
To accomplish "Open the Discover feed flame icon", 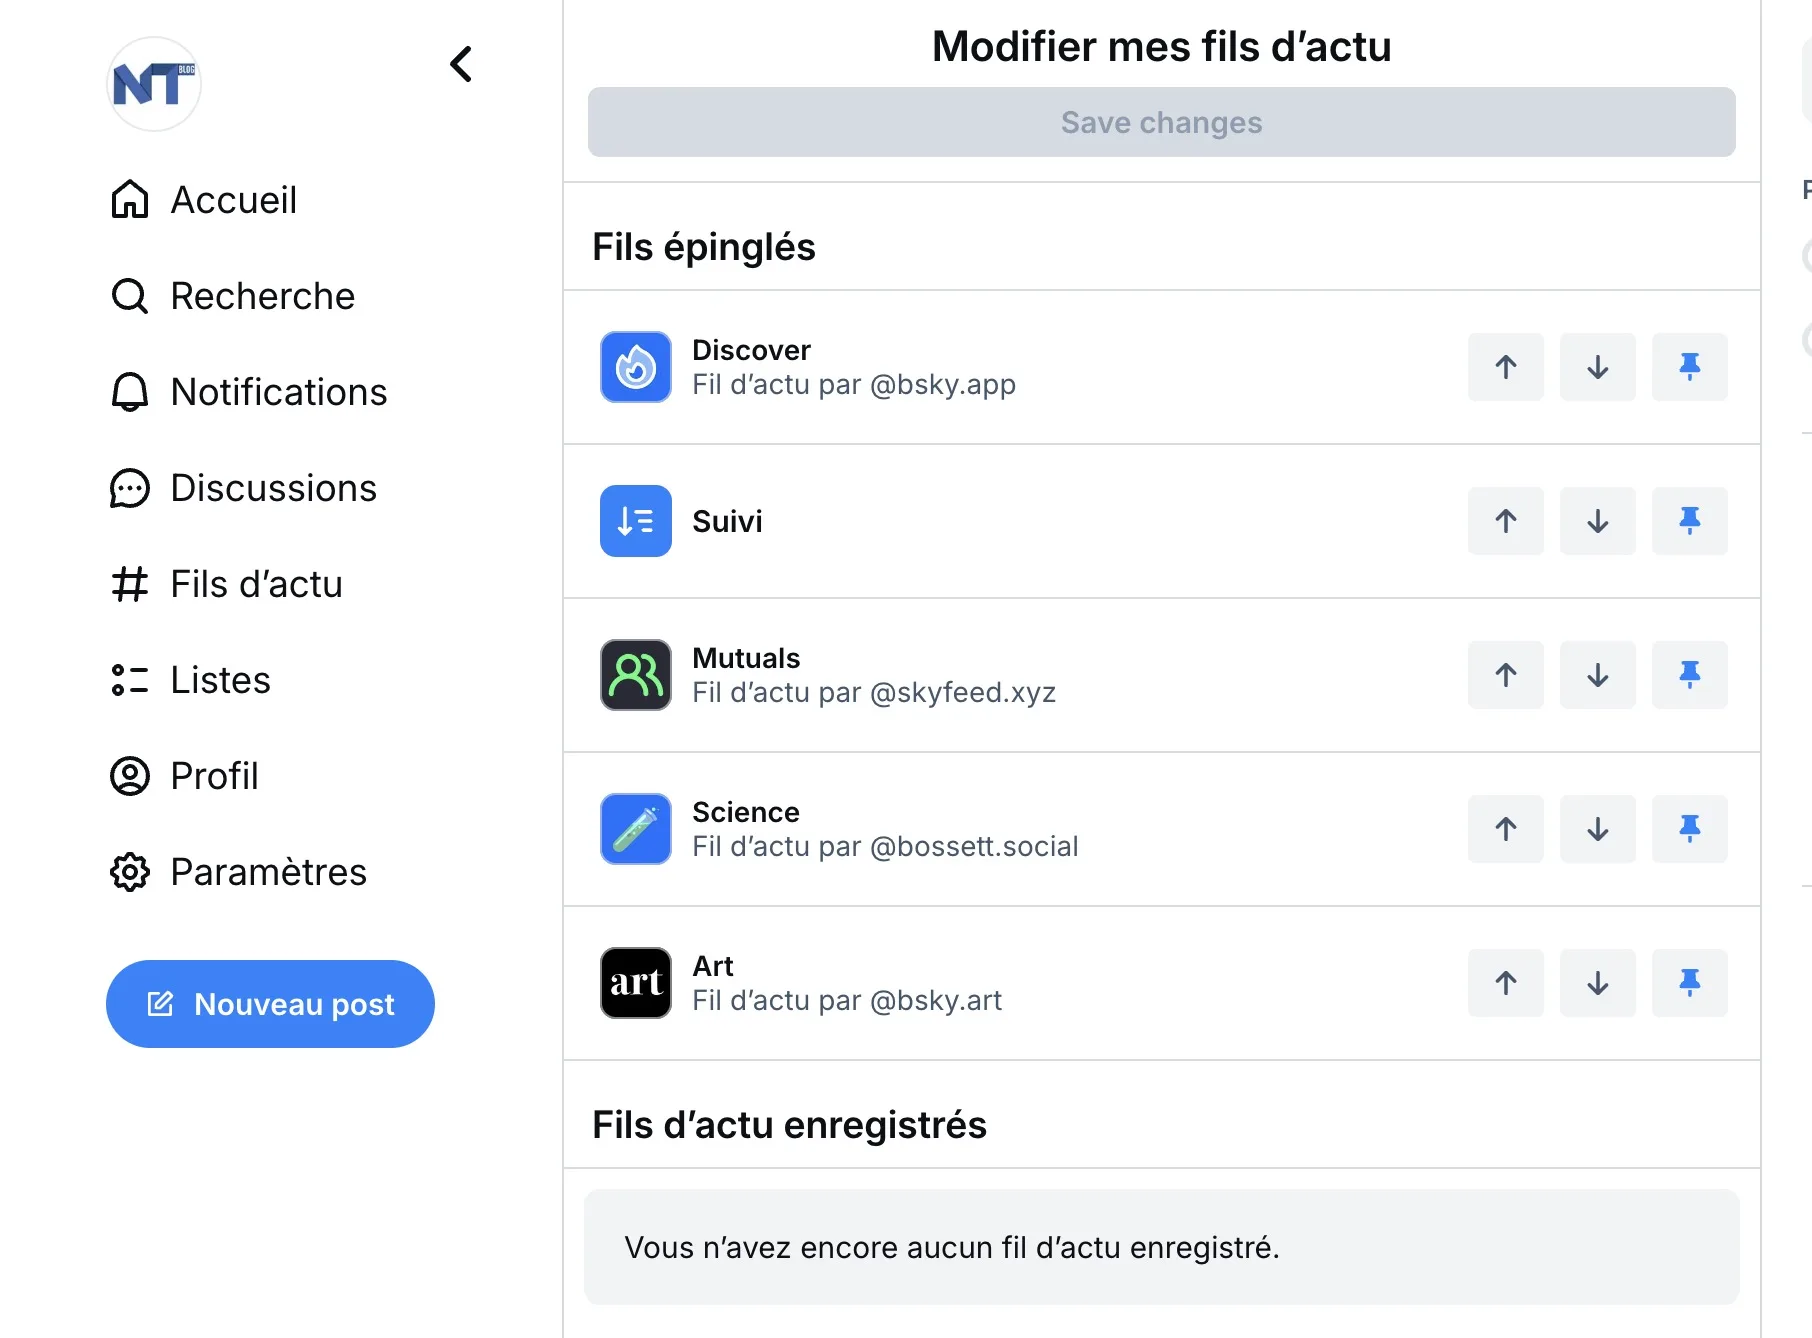I will point(636,367).
